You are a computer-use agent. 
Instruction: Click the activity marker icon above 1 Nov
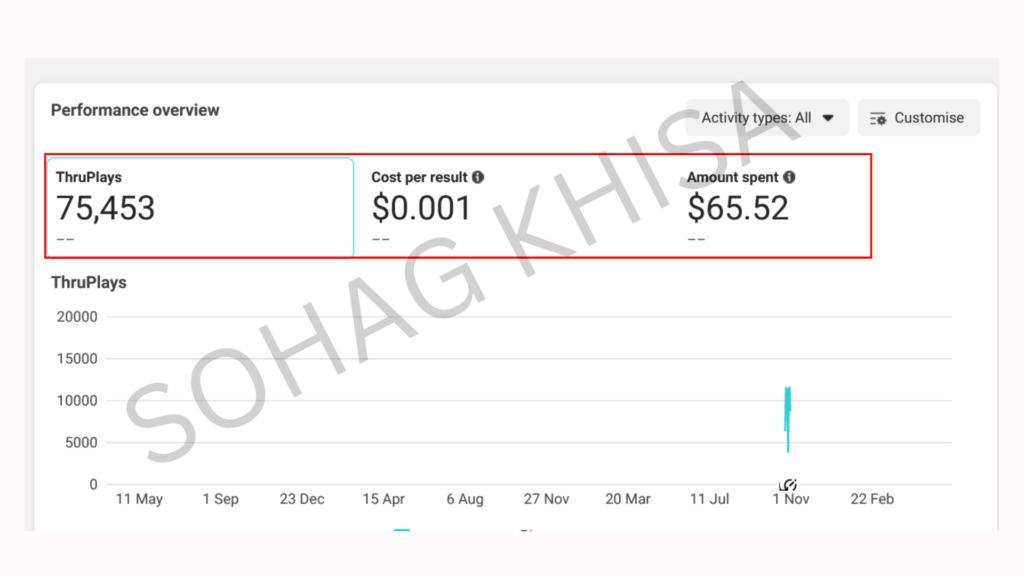pos(788,485)
